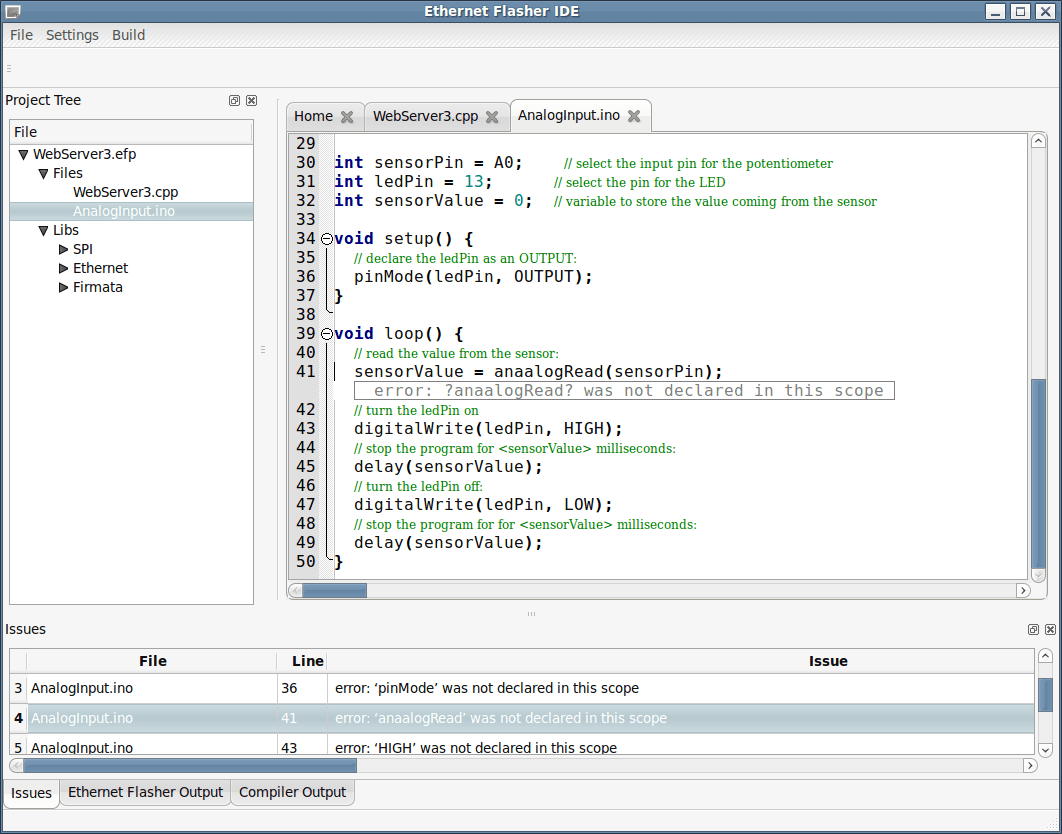Expand the Firmata library node
Viewport: 1062px width, 834px height.
(63, 287)
